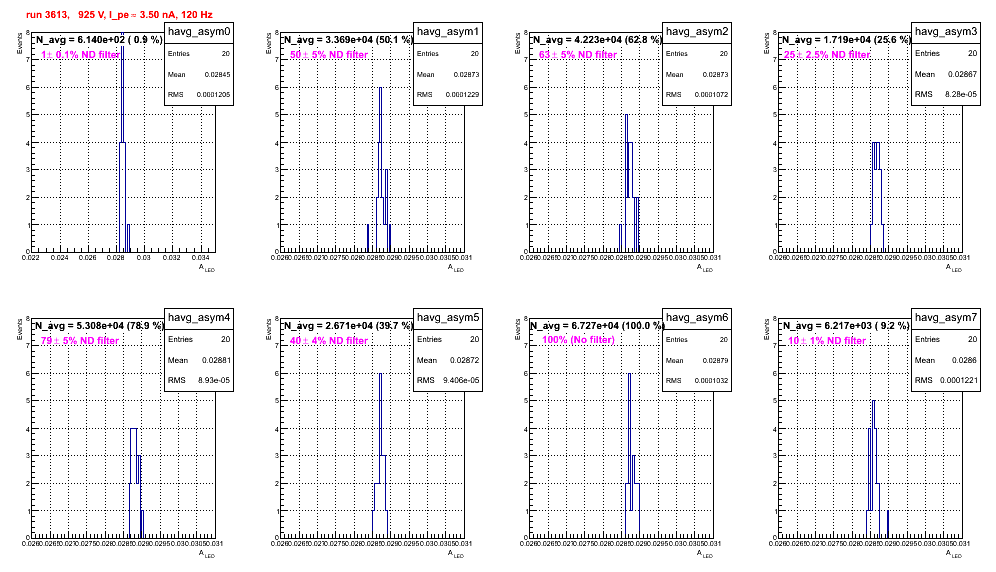This screenshot has width=996, height=572.
Task: Click RMS value 0.0001229 in havg_asym1 box
Action: pos(462,94)
